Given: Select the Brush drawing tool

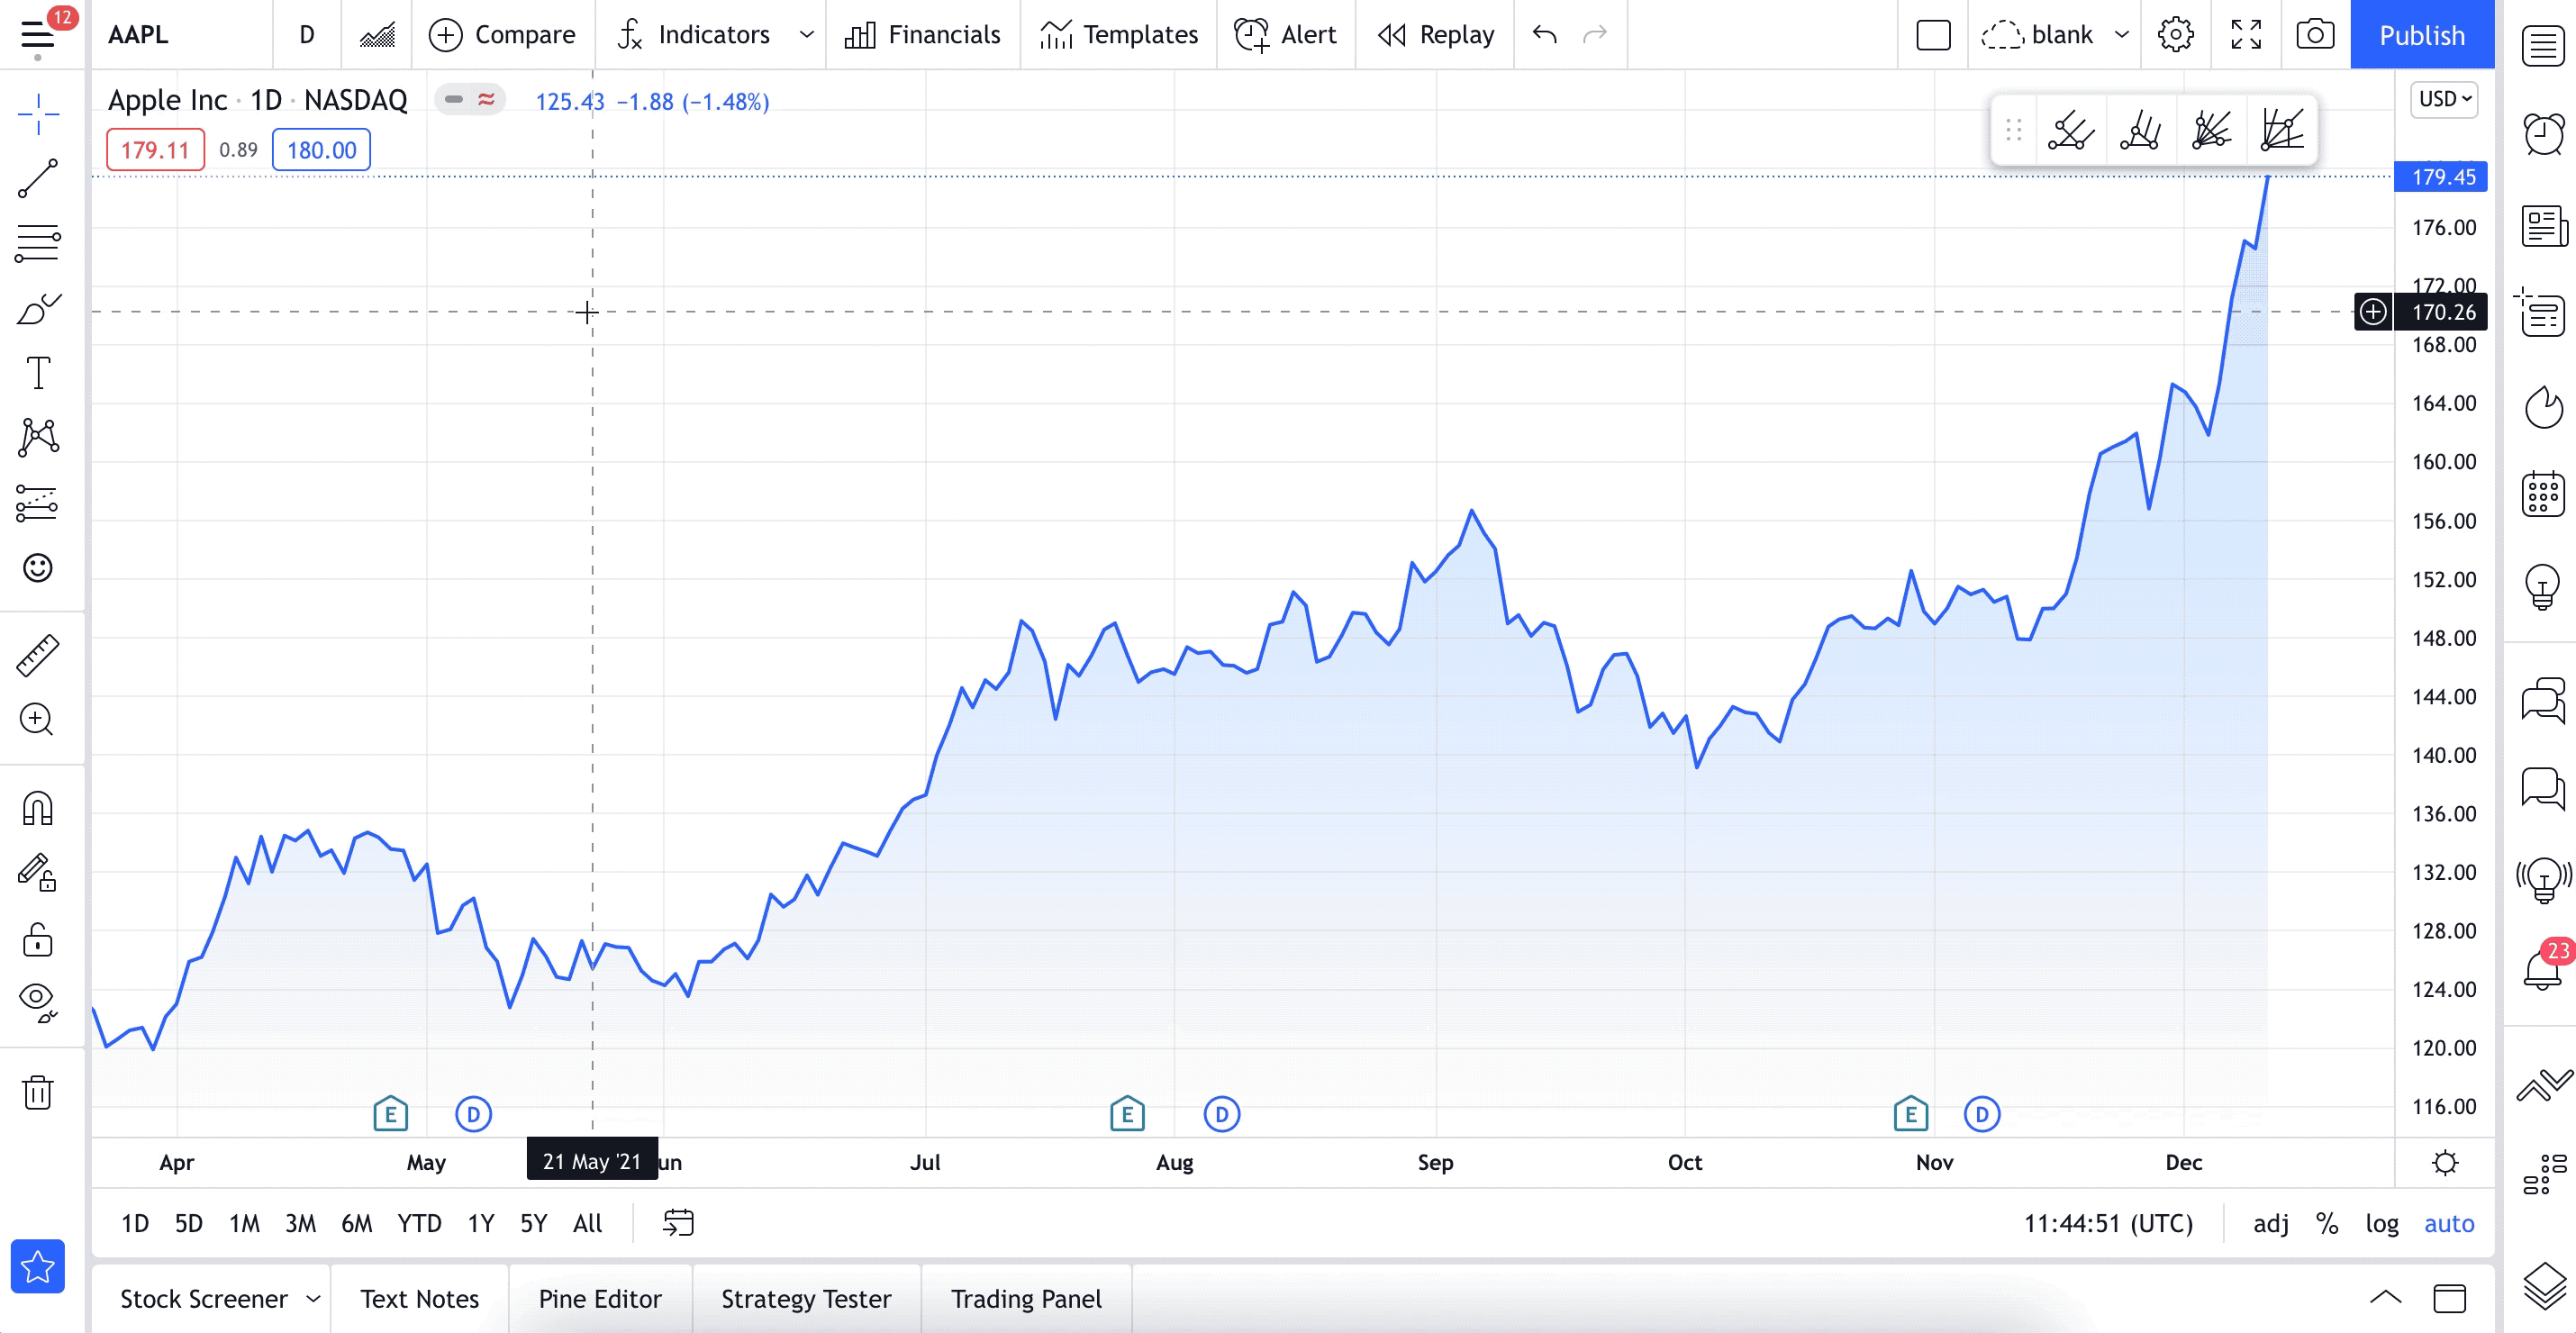Looking at the screenshot, I should coord(38,309).
